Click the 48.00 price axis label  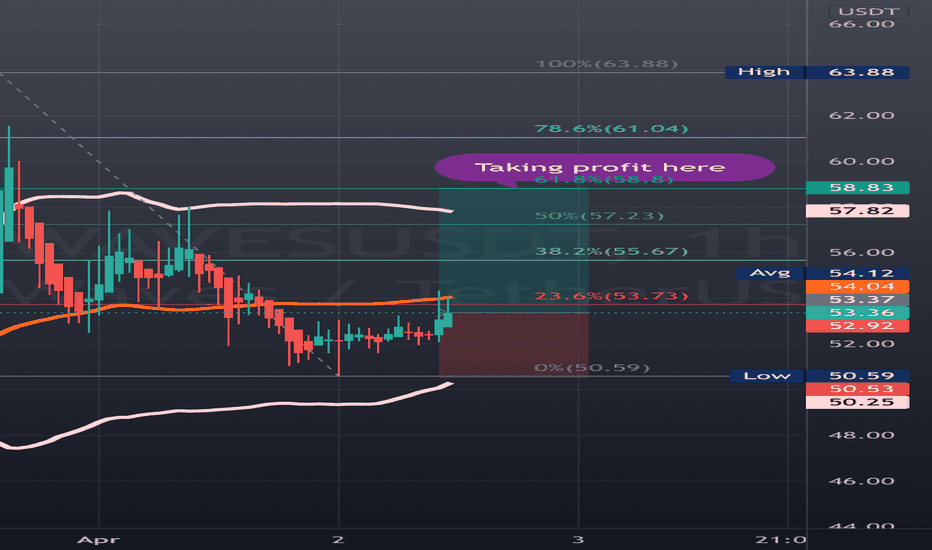point(861,435)
